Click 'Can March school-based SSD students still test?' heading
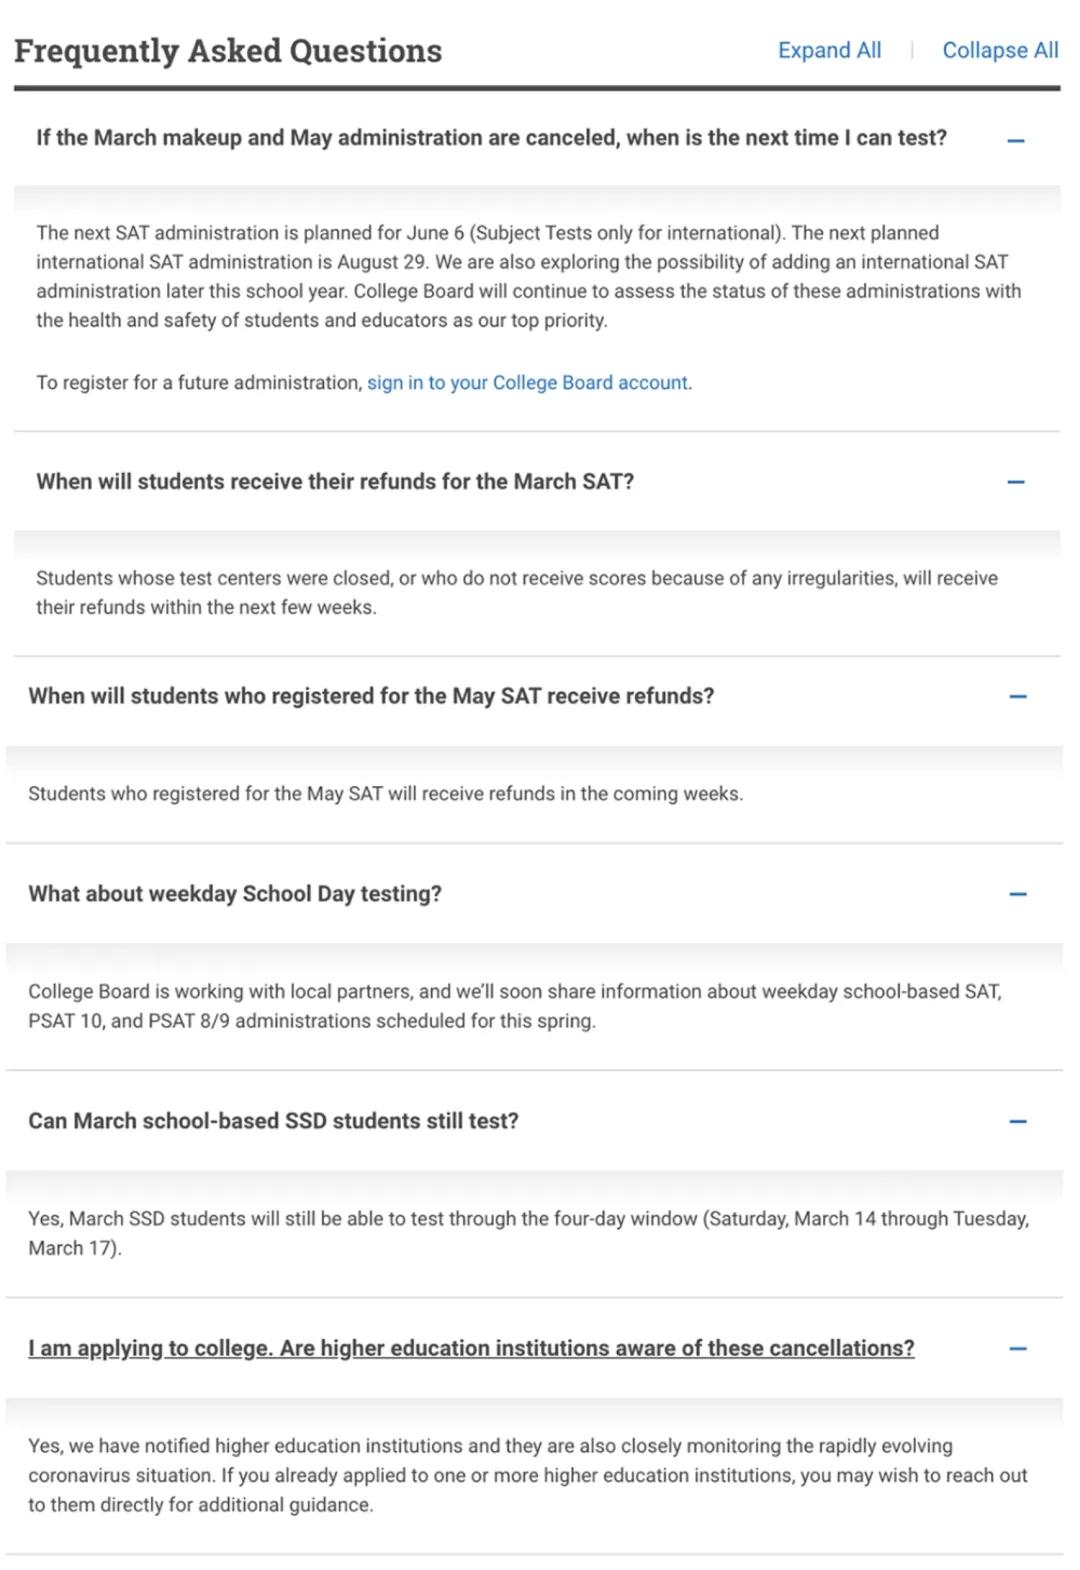Image resolution: width=1080 pixels, height=1570 pixels. (273, 1121)
